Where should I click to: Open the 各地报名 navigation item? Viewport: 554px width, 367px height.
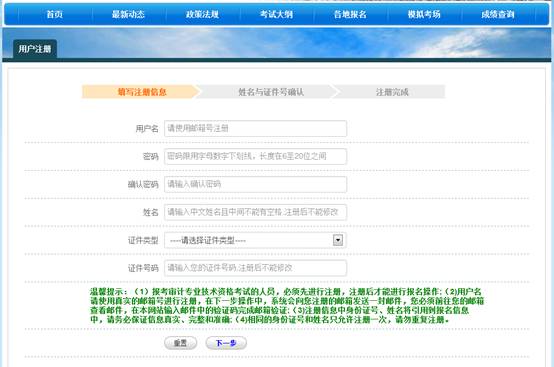[x=350, y=14]
